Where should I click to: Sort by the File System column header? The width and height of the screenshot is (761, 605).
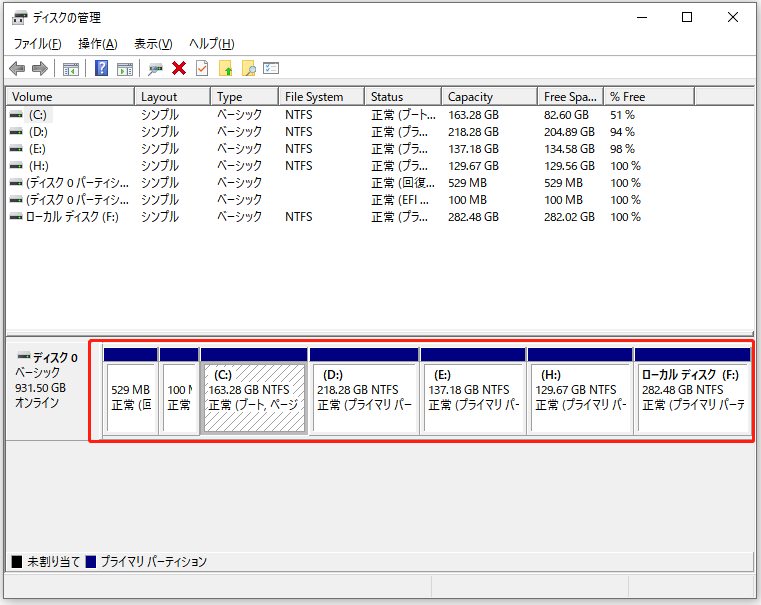[x=321, y=97]
